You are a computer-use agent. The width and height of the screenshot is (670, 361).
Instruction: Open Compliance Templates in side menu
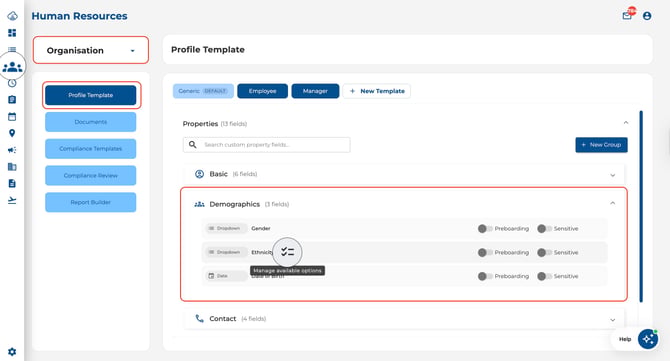91,149
